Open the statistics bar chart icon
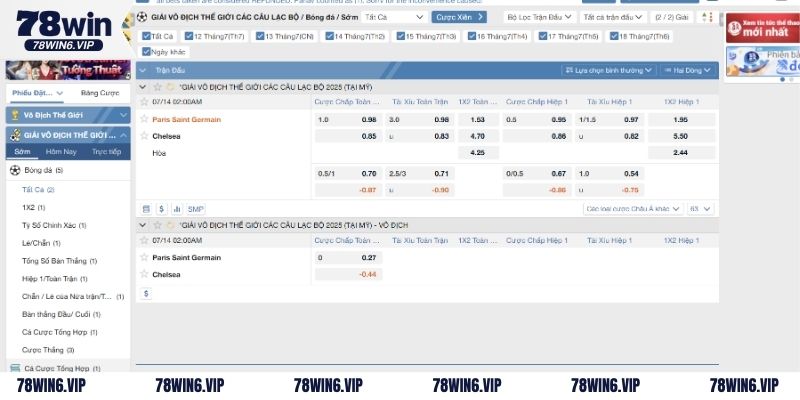 177,209
